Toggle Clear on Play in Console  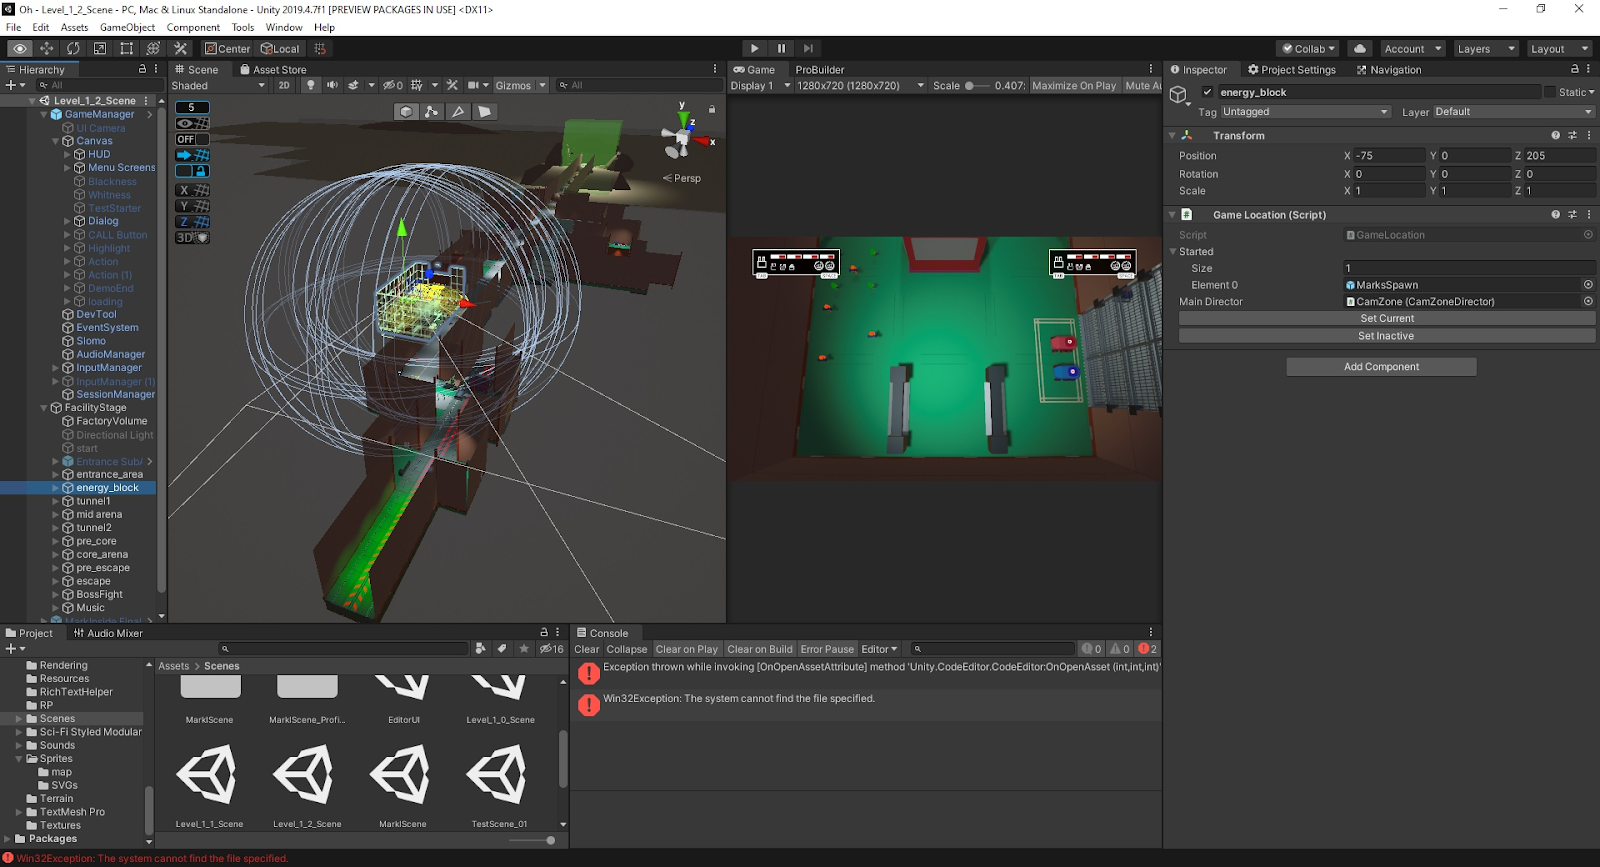(x=687, y=649)
